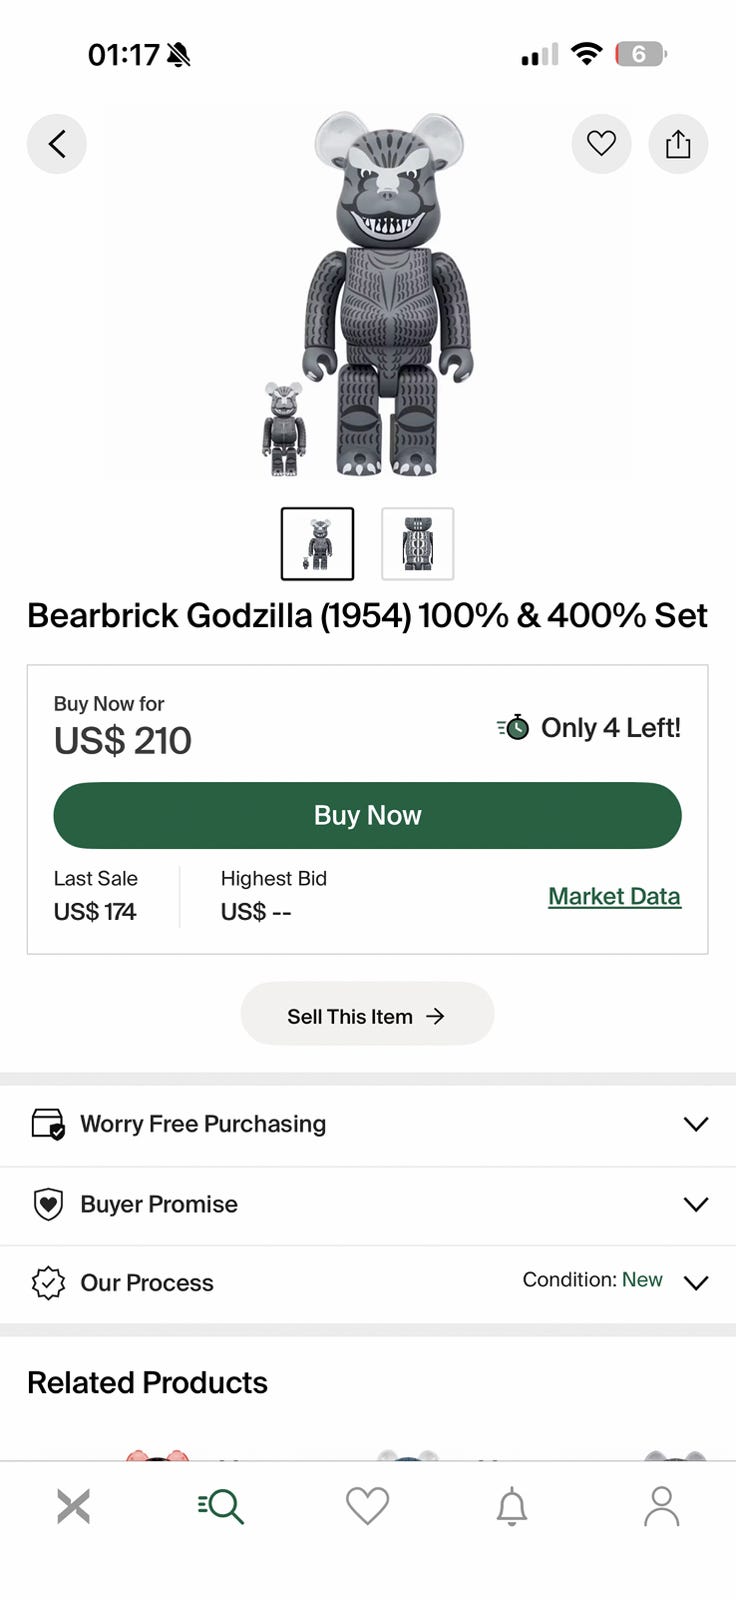Open the favorites tab in bottom bar
The width and height of the screenshot is (736, 1600).
(x=367, y=1506)
